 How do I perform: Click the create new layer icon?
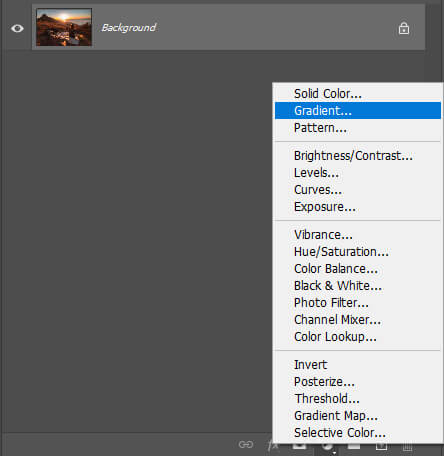[x=381, y=447]
